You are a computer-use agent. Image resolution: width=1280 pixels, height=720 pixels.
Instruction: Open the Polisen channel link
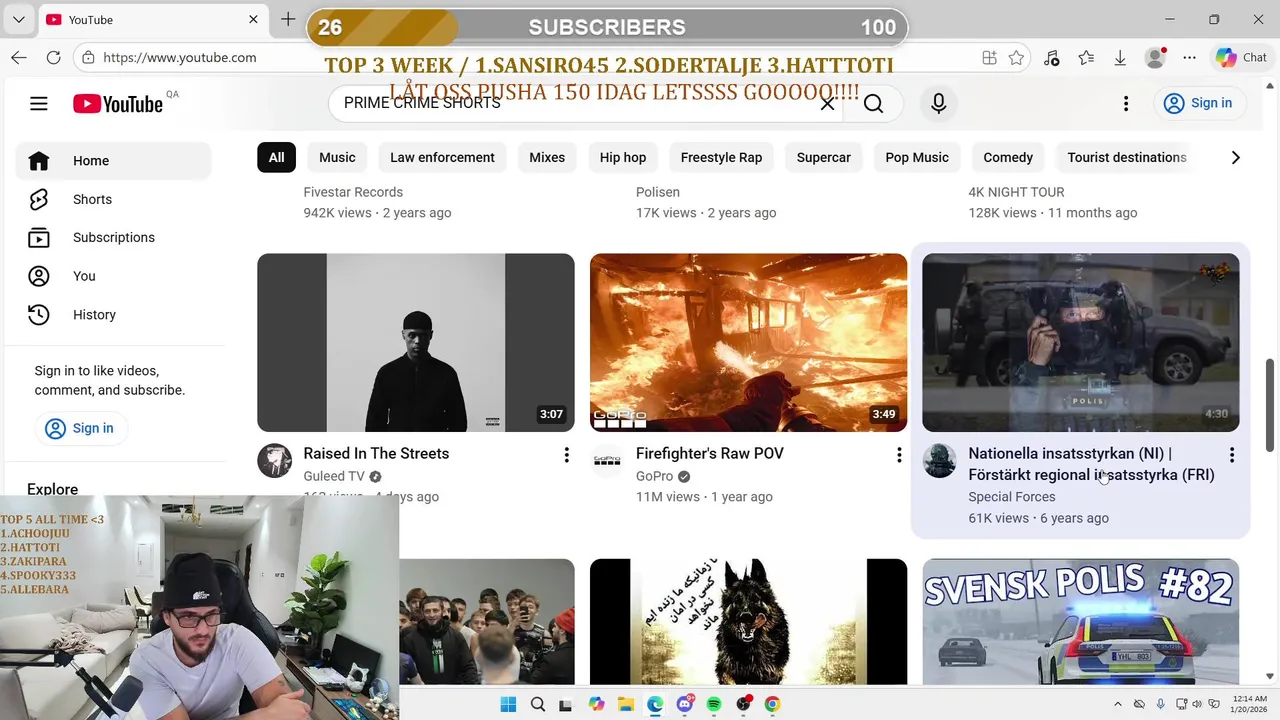click(x=658, y=192)
